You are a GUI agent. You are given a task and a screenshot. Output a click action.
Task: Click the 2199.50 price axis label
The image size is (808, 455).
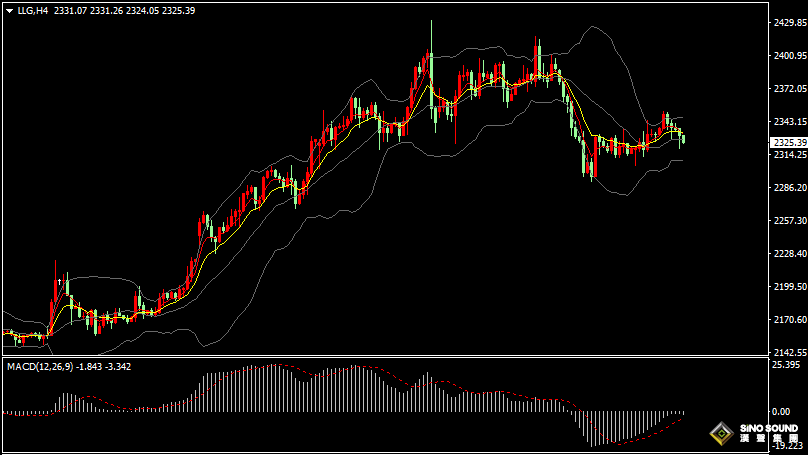(788, 287)
